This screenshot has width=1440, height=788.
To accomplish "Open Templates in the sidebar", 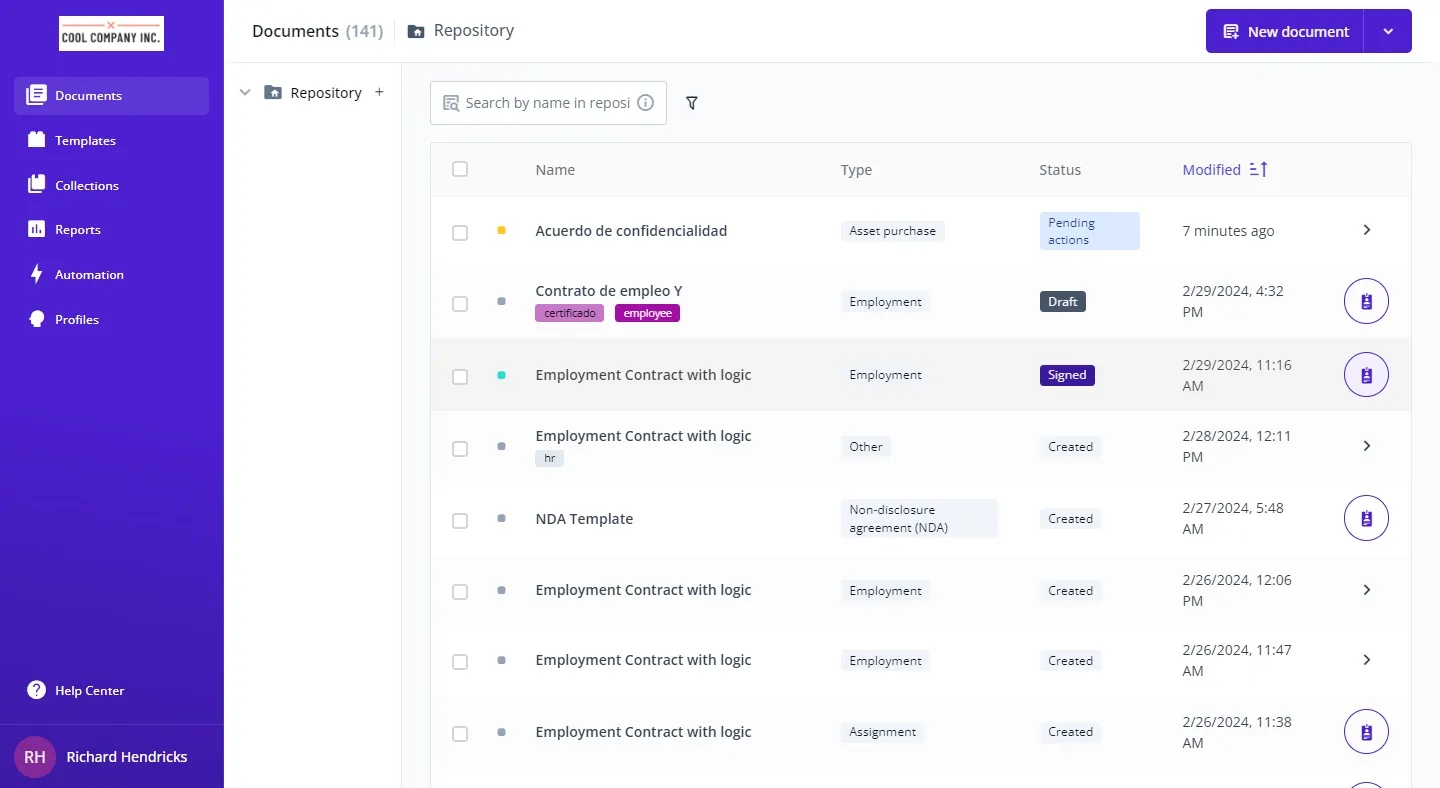I will pos(85,141).
